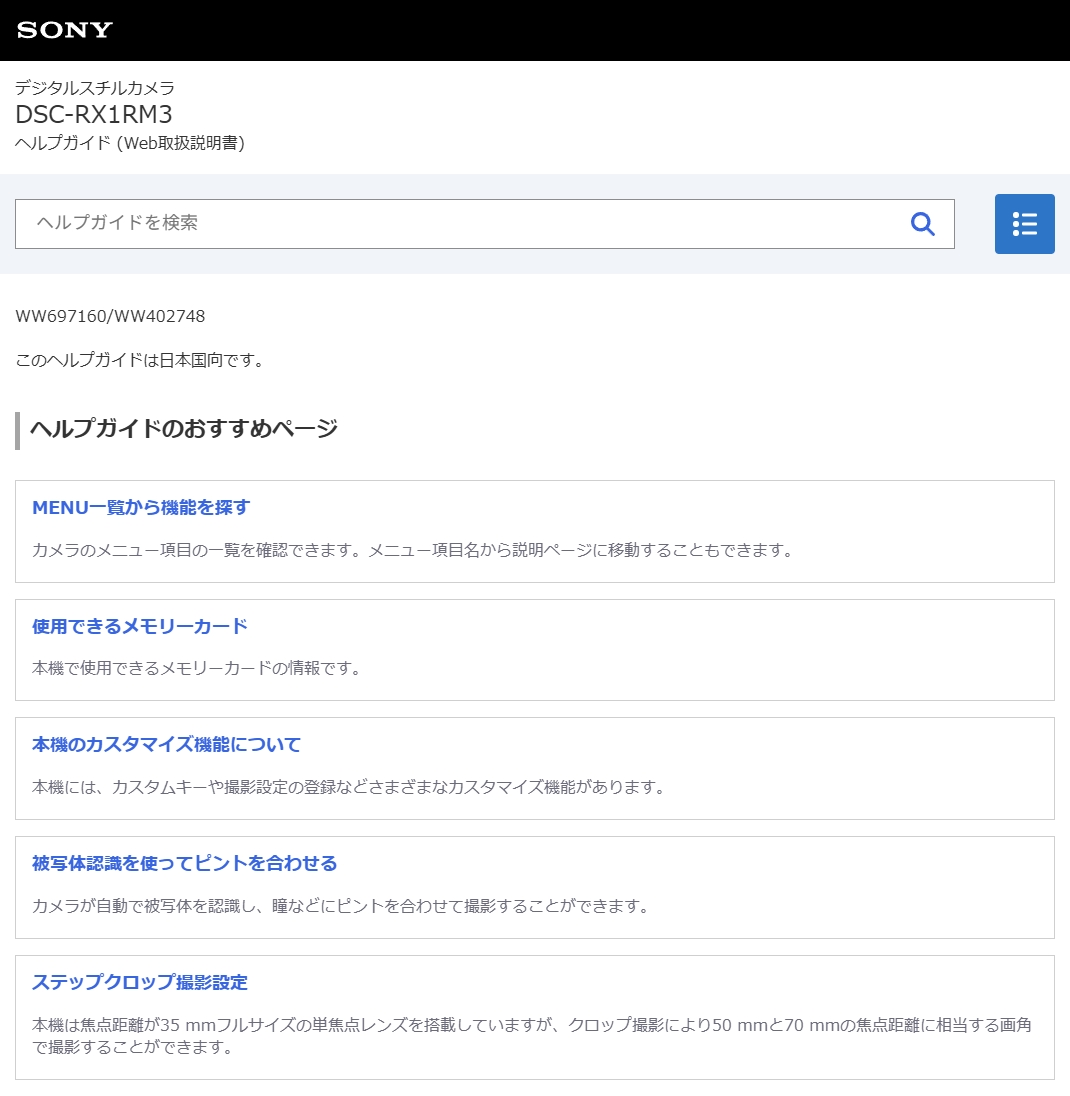Click the SONY logo in header
Viewport: 1070px width, 1096px height.
64,30
